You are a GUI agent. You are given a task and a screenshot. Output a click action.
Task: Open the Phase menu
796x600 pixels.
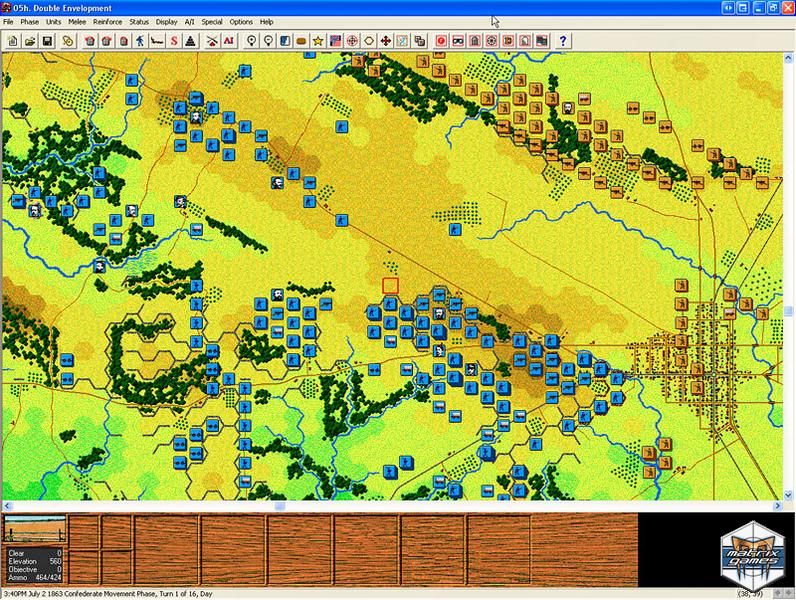point(27,21)
